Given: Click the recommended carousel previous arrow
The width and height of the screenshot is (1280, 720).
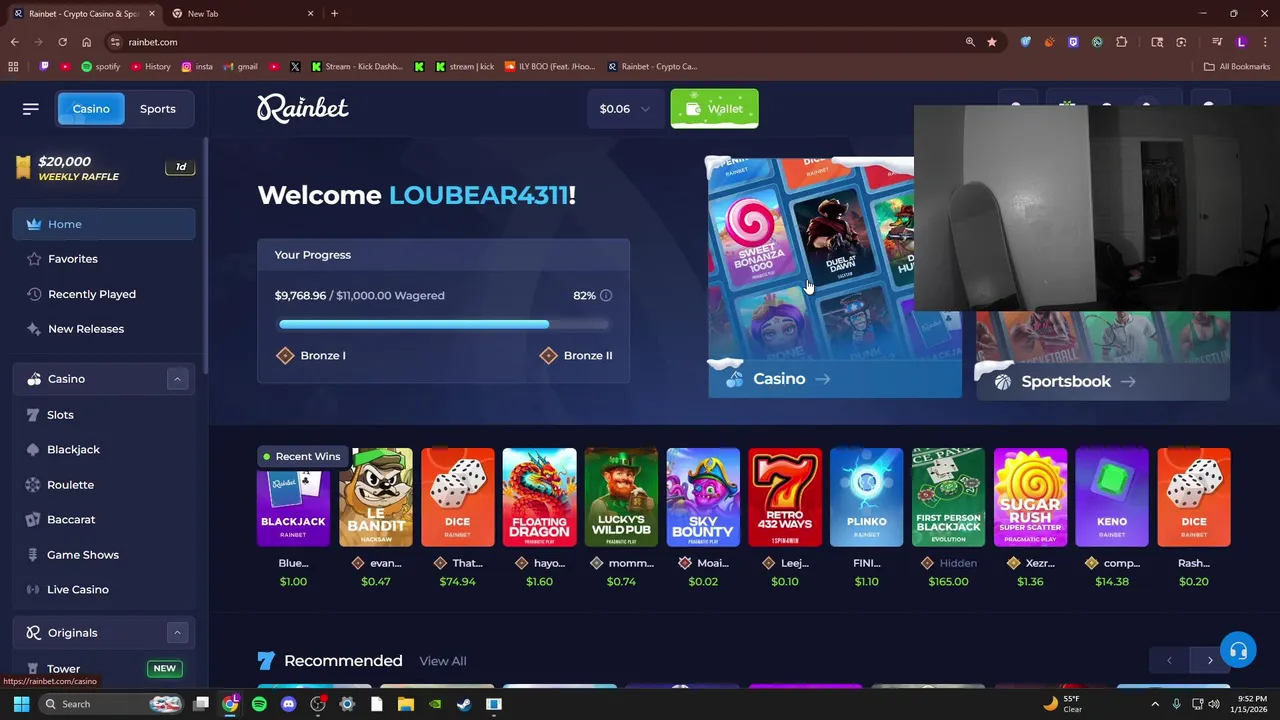Looking at the screenshot, I should click(x=1169, y=660).
